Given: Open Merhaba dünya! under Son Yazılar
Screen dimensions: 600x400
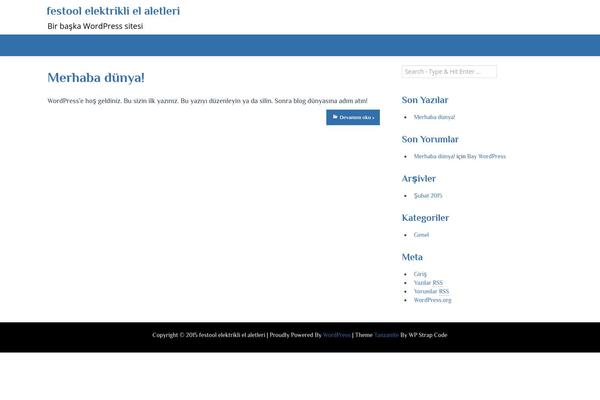Looking at the screenshot, I should [434, 117].
